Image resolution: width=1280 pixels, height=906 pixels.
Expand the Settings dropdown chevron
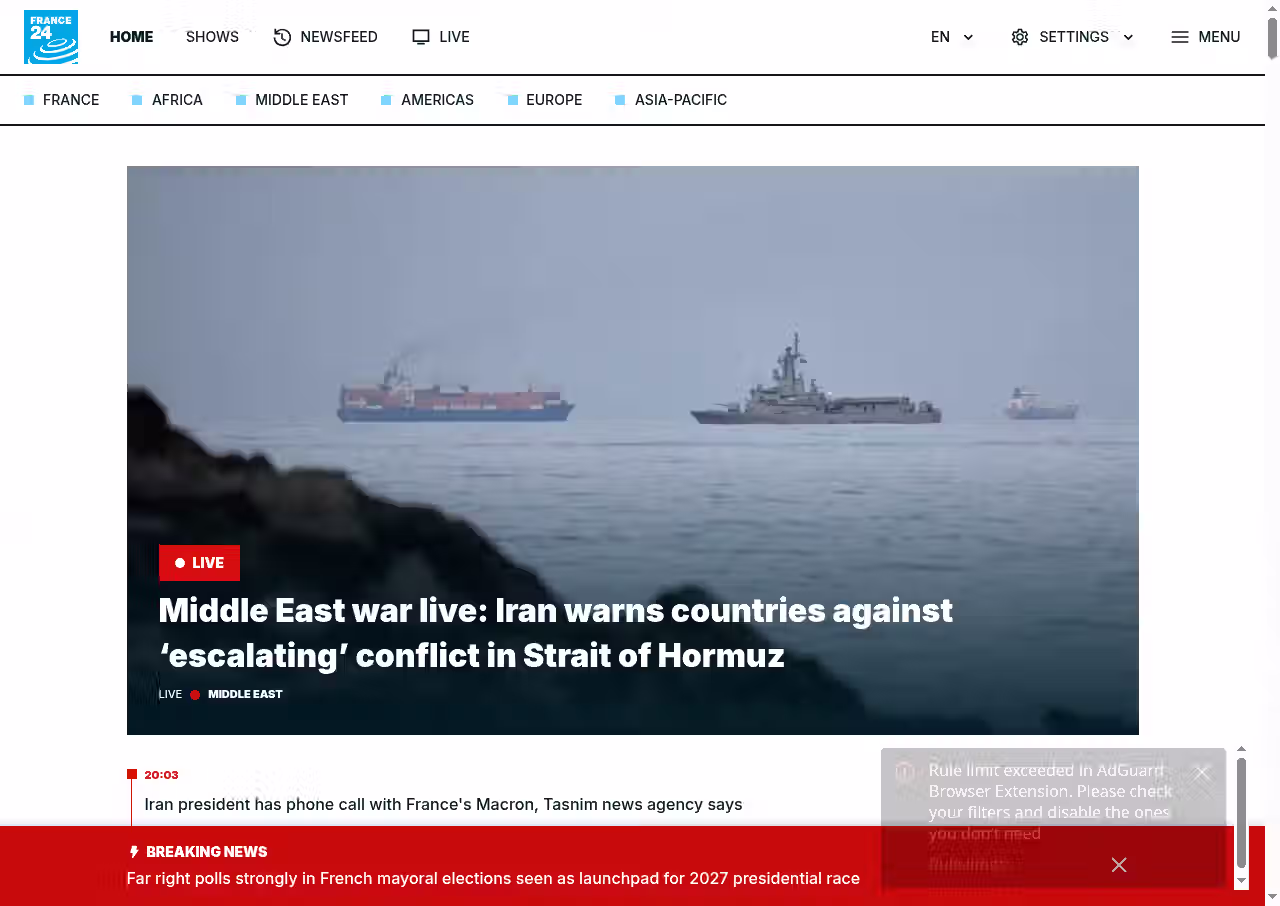tap(1128, 37)
